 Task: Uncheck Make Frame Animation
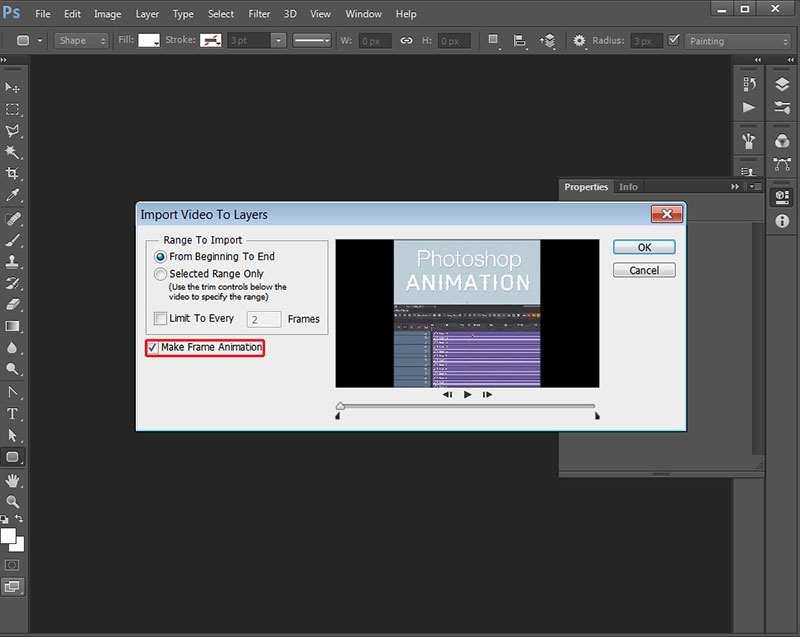click(153, 348)
